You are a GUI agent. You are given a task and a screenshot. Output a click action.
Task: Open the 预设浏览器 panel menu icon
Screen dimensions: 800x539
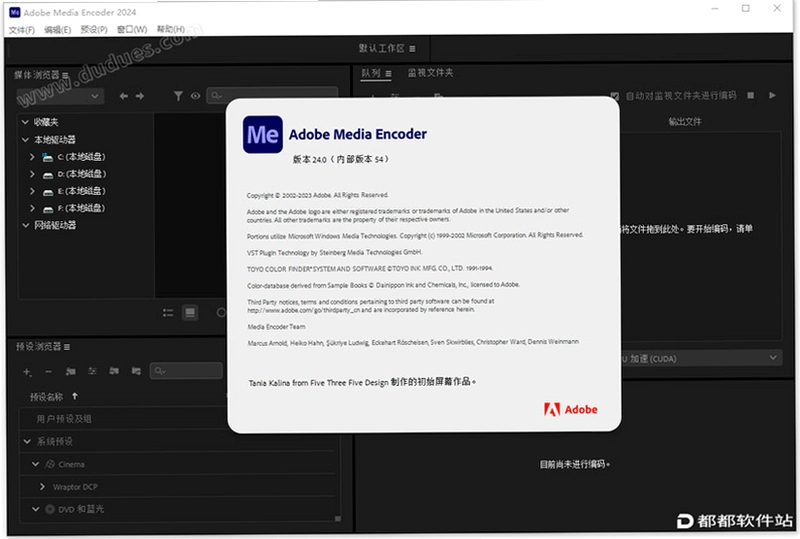click(x=67, y=347)
